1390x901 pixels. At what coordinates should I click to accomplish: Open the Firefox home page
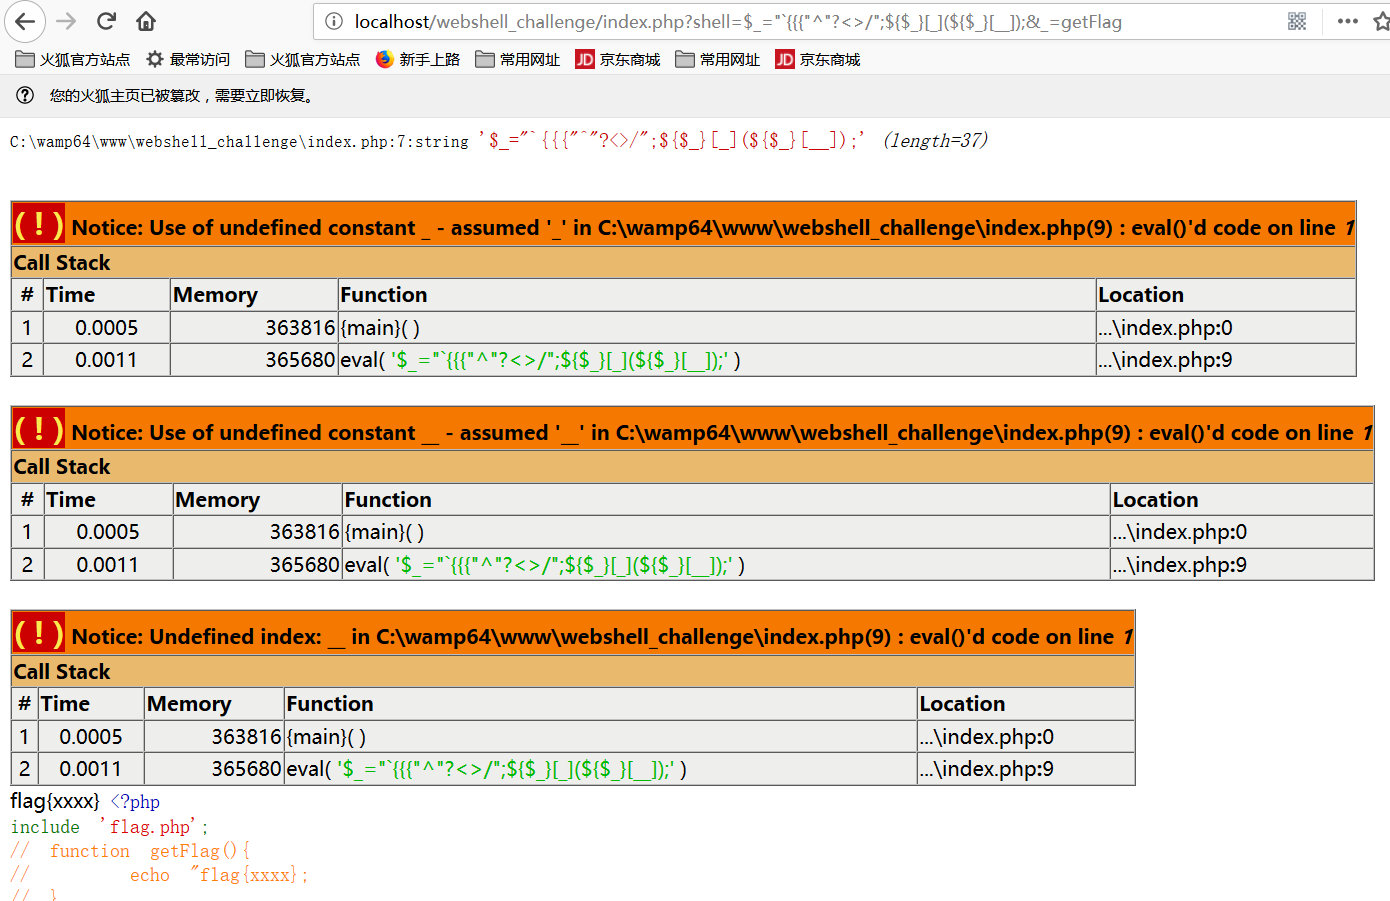[x=146, y=21]
